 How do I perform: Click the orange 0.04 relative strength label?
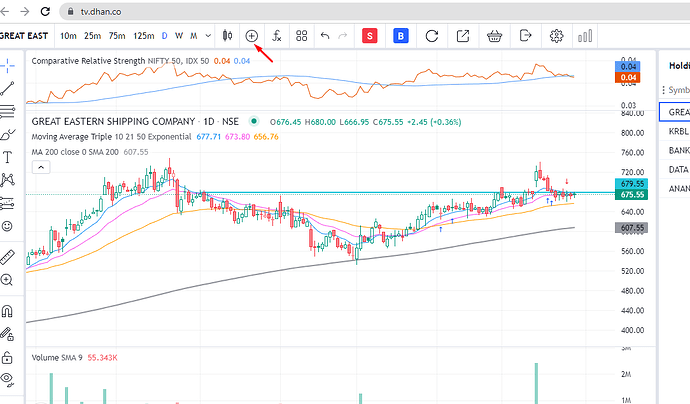[628, 77]
